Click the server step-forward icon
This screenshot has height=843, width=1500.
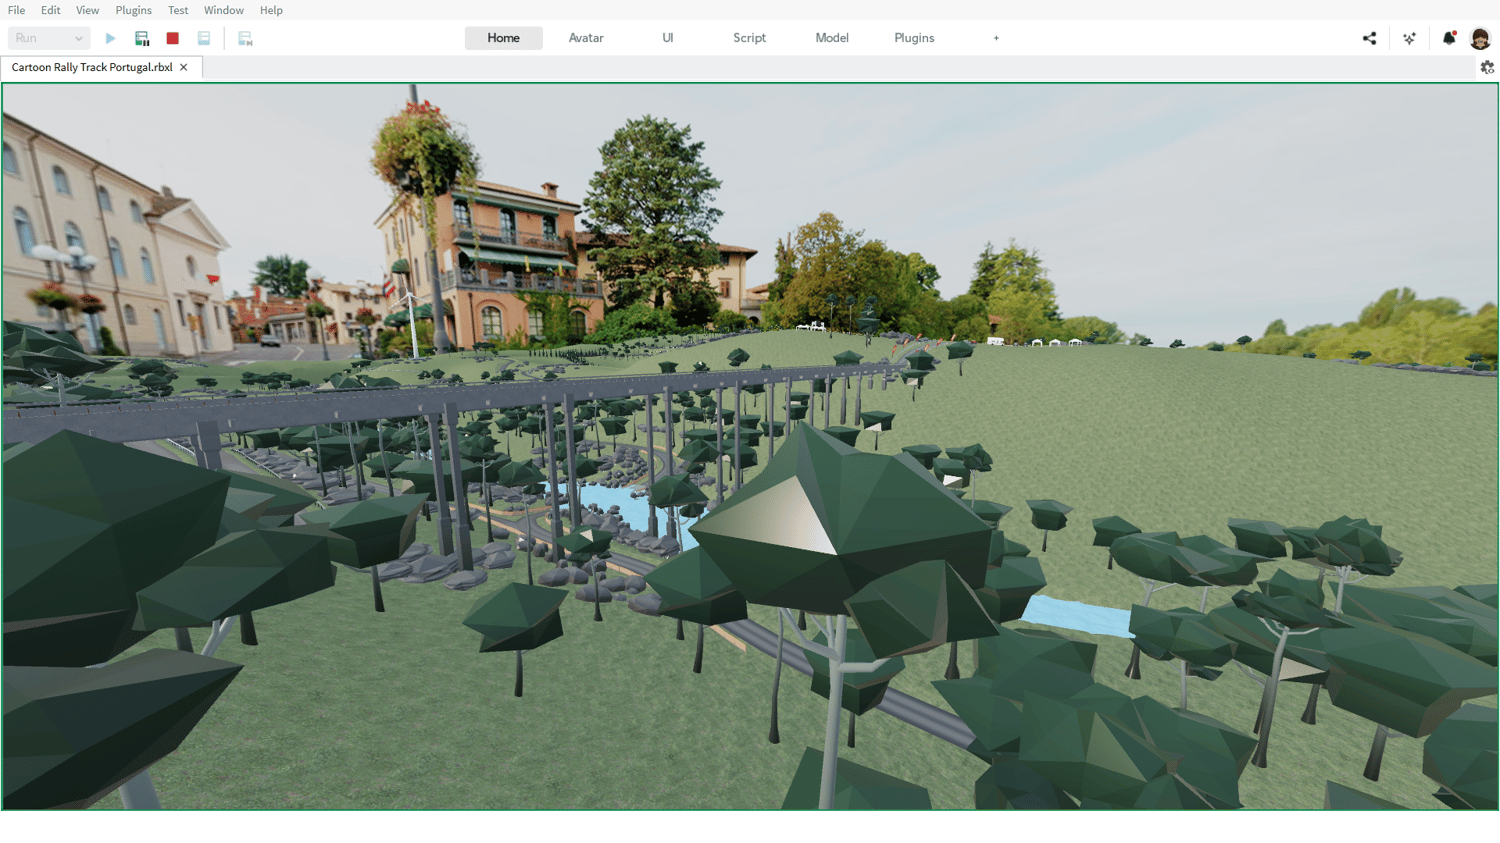point(245,38)
